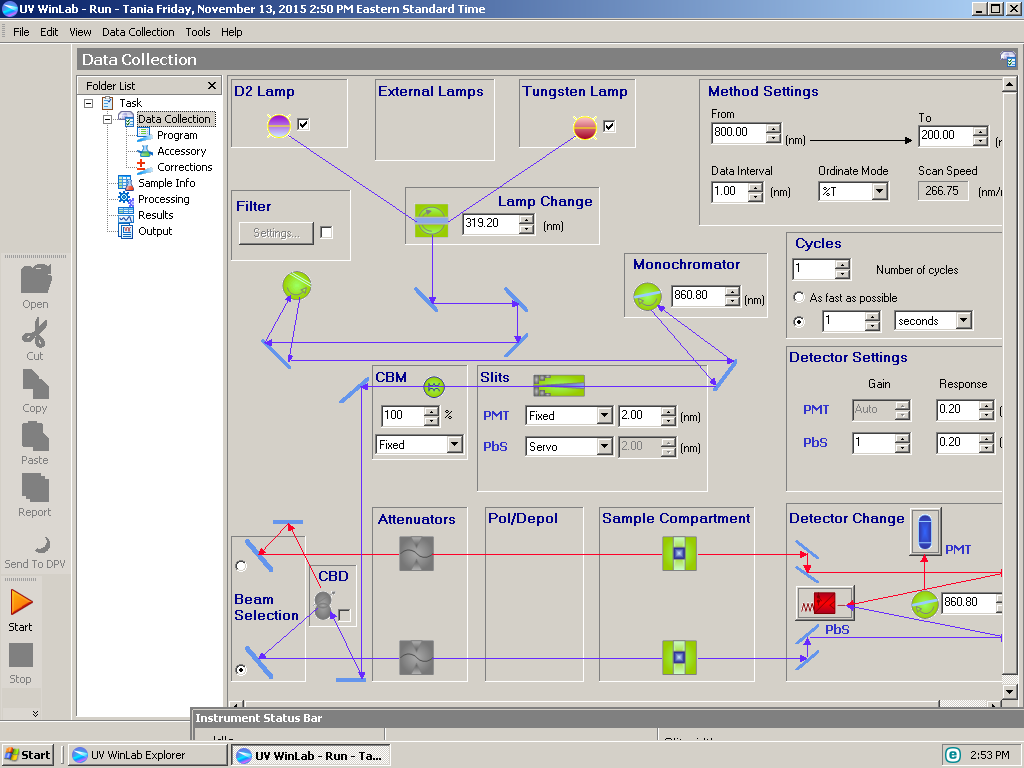Open the Data Collection menu
The image size is (1024, 768).
138,32
